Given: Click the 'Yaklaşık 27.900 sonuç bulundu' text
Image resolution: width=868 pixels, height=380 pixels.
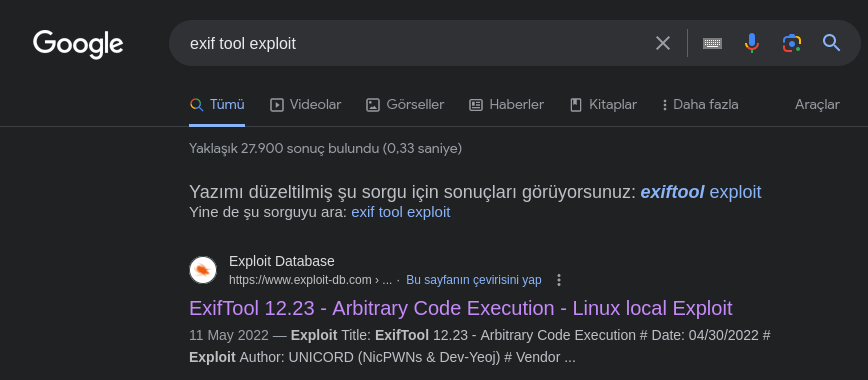Looking at the screenshot, I should tap(326, 148).
